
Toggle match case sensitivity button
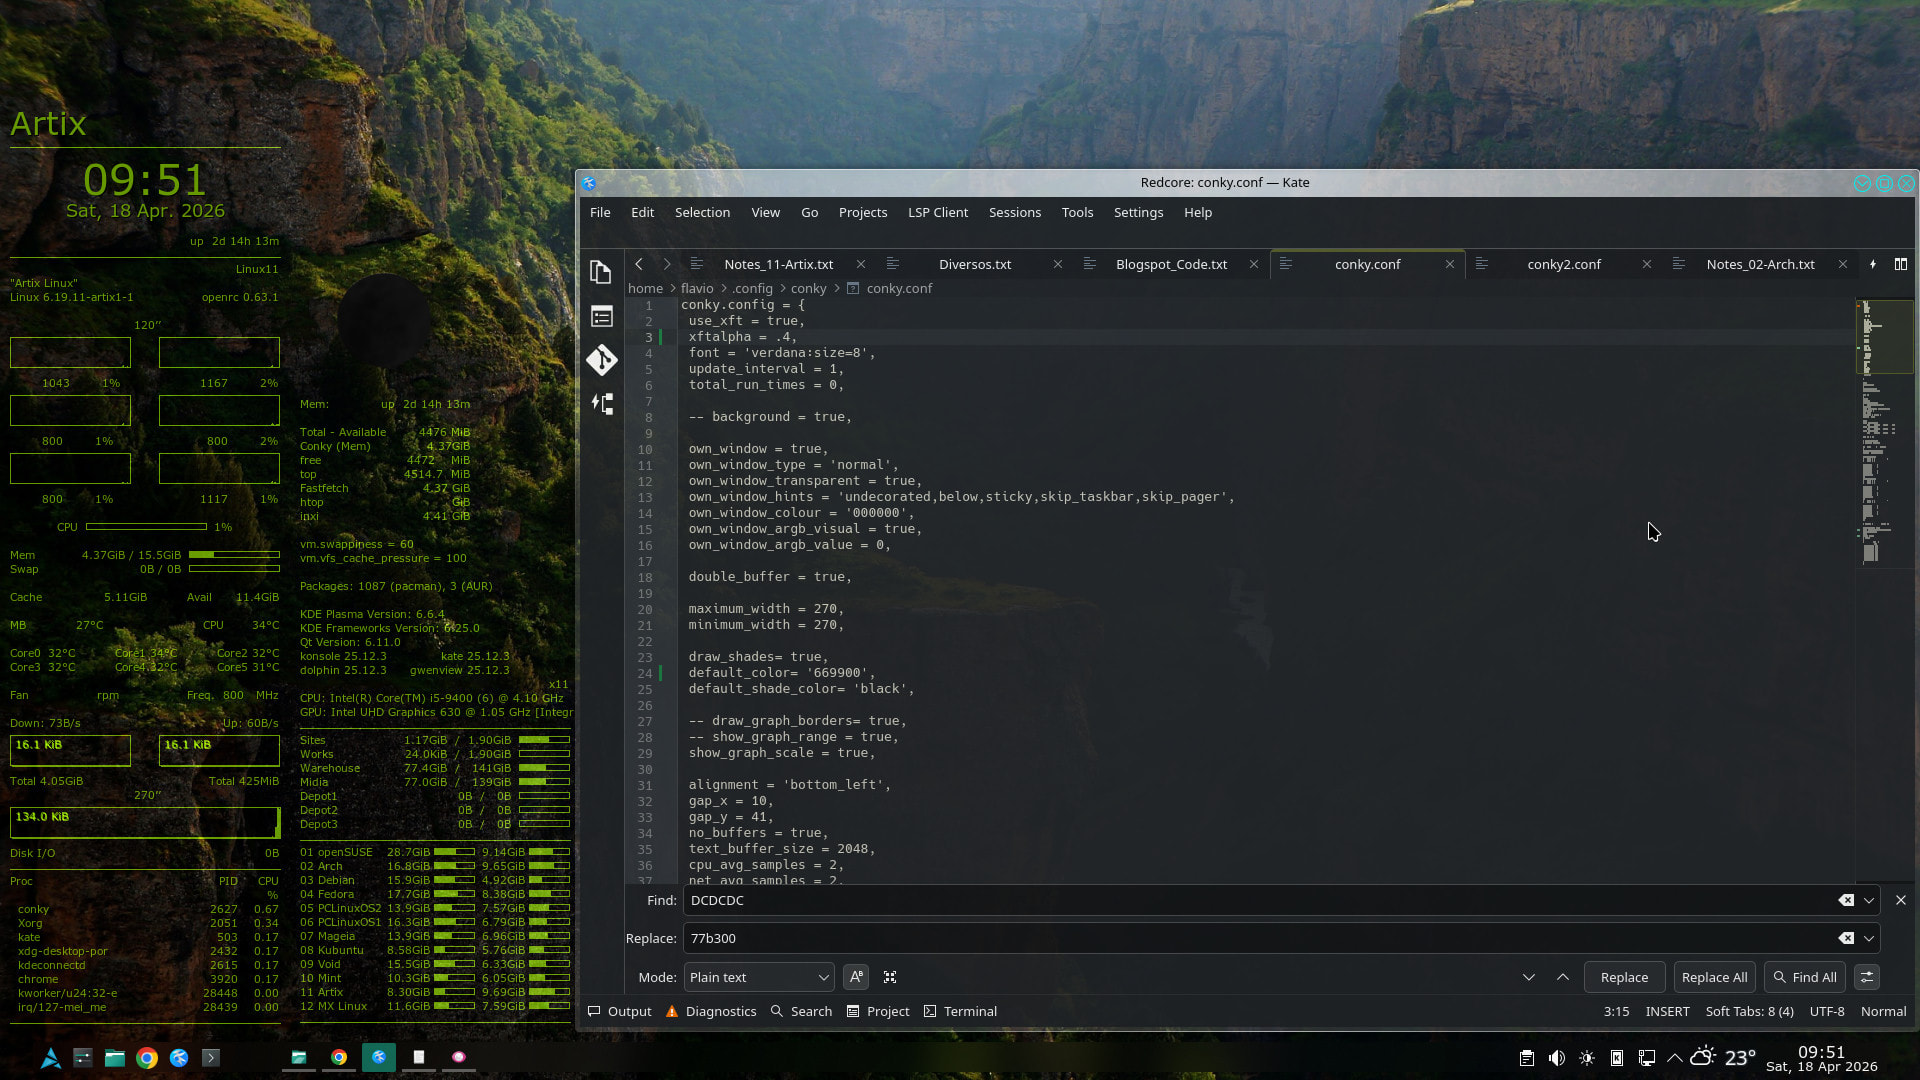pyautogui.click(x=856, y=977)
